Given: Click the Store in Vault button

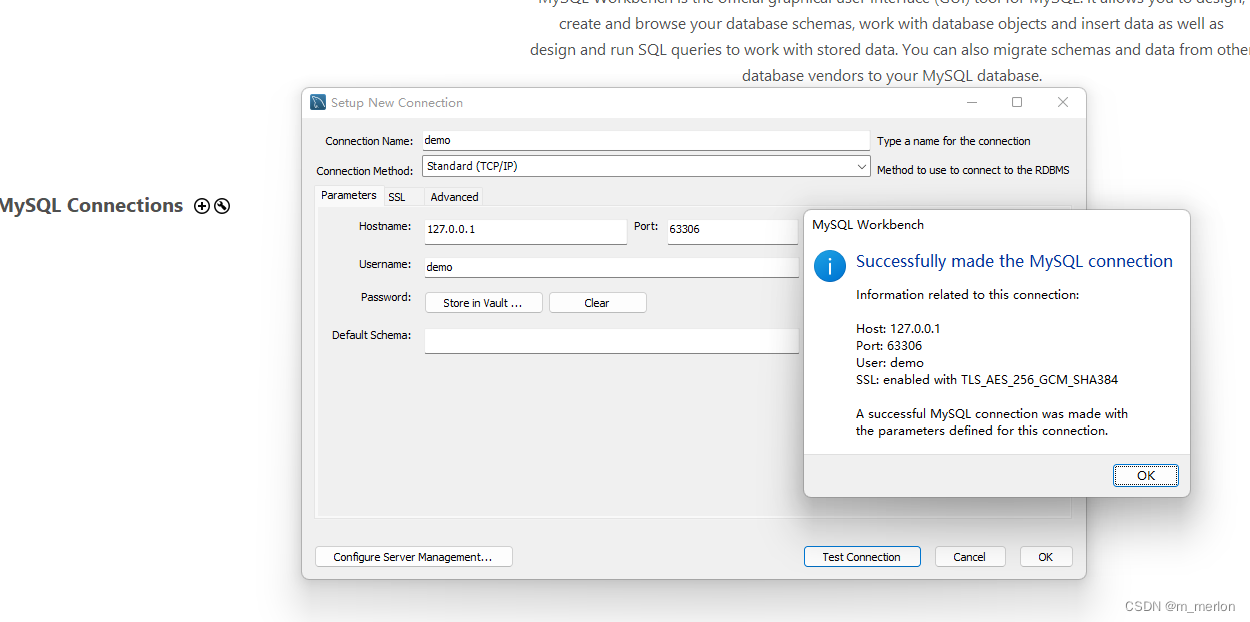Looking at the screenshot, I should click(483, 303).
